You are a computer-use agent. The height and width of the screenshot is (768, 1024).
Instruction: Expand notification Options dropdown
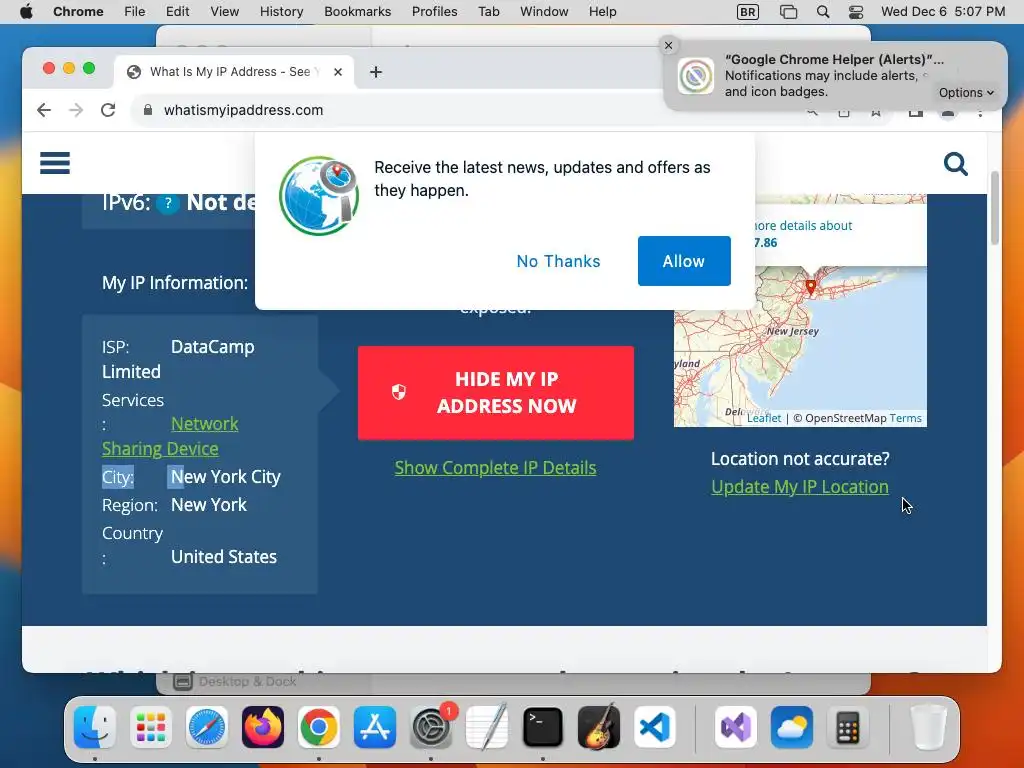966,93
